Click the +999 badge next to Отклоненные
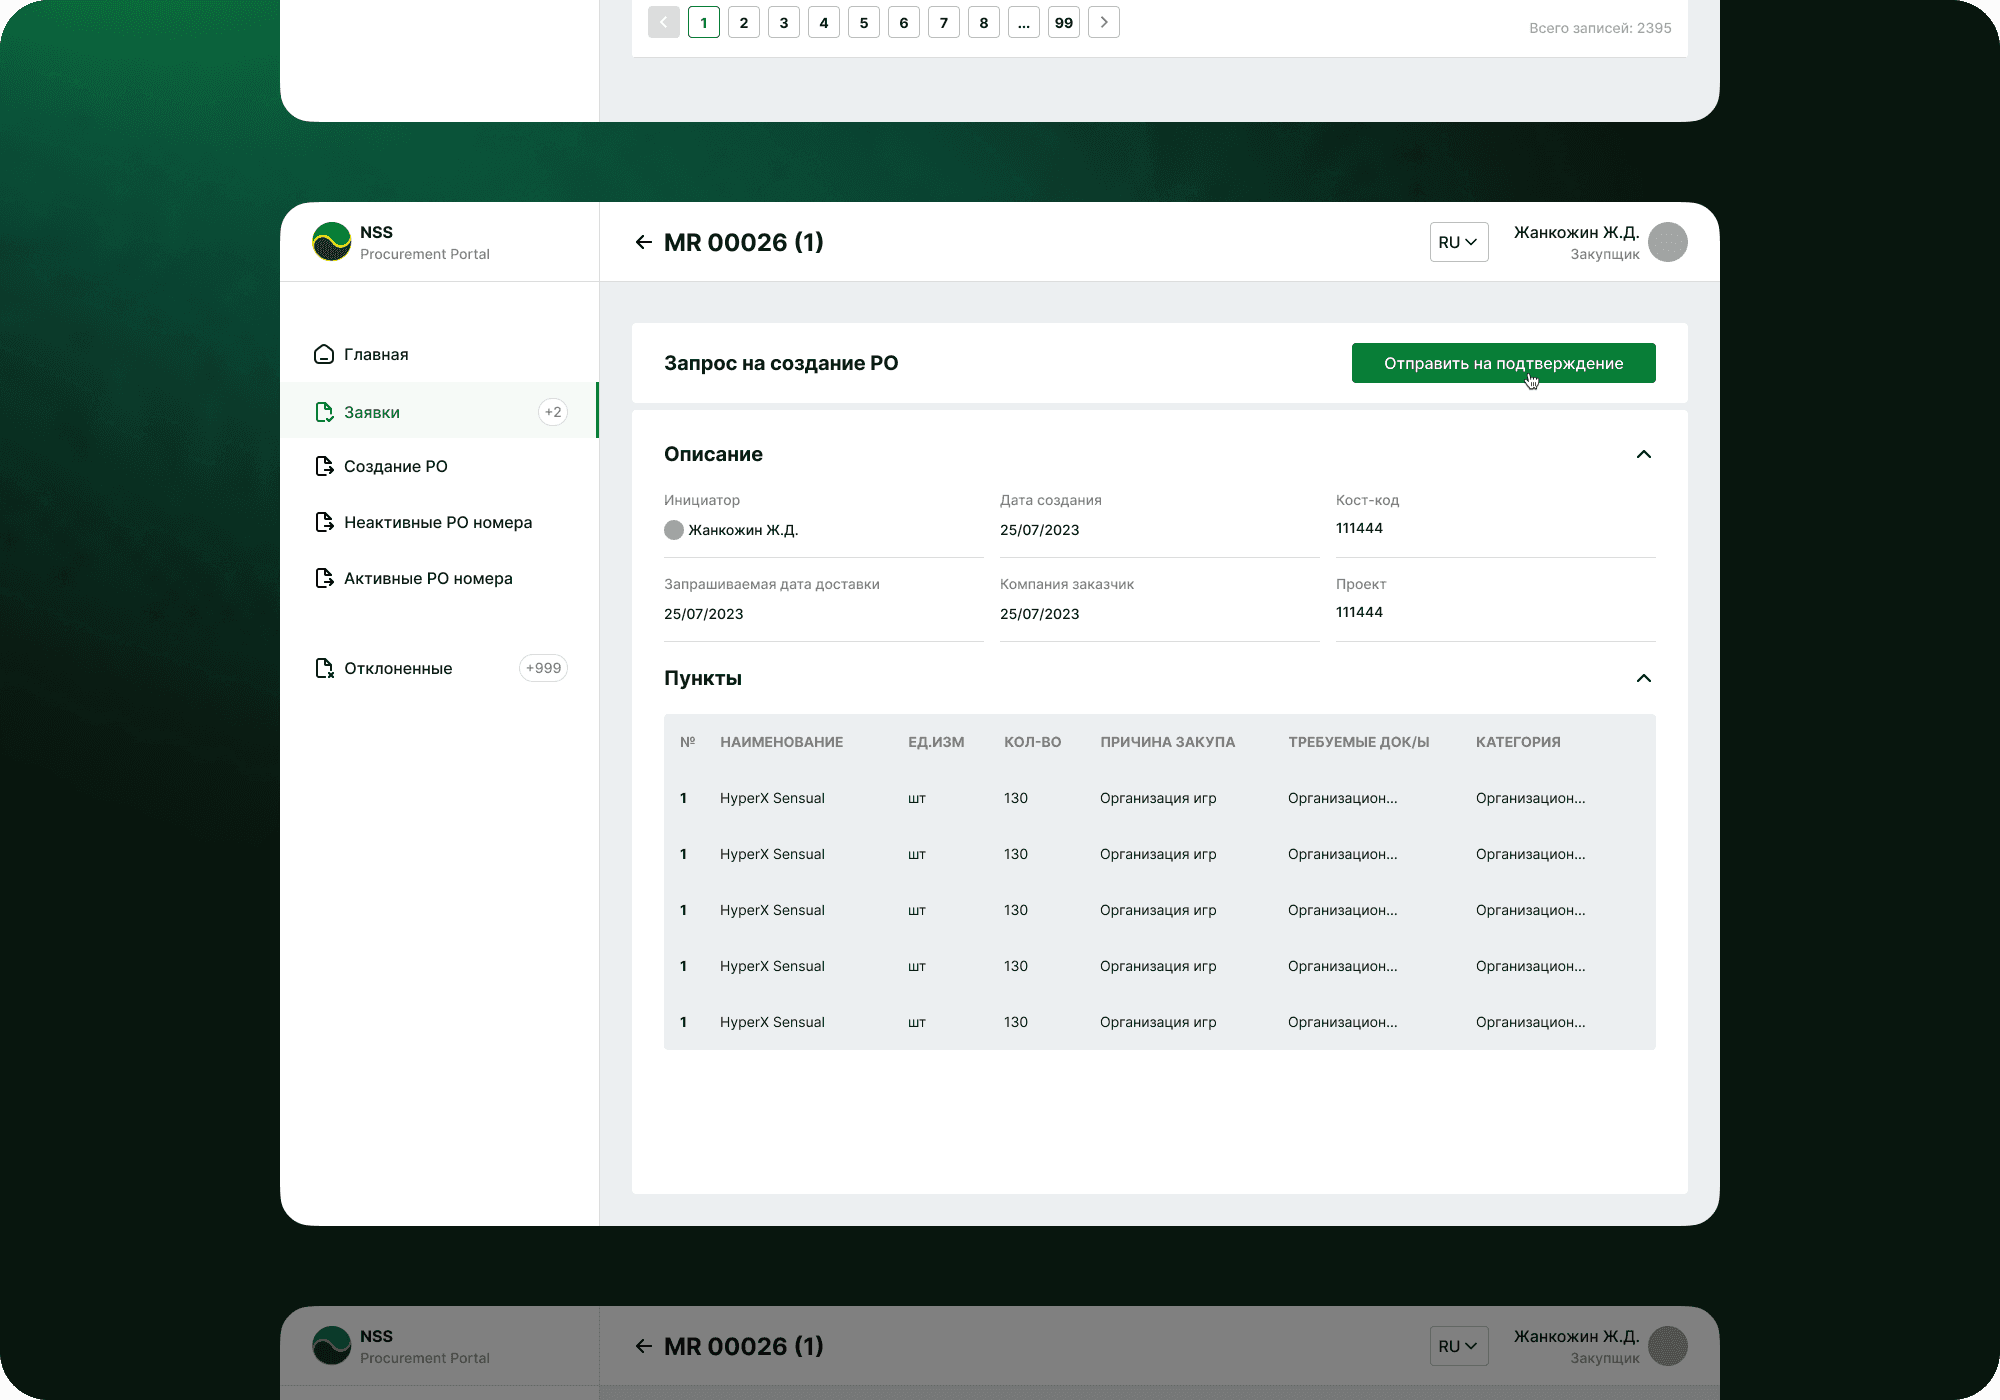Viewport: 2000px width, 1400px height. [x=543, y=668]
